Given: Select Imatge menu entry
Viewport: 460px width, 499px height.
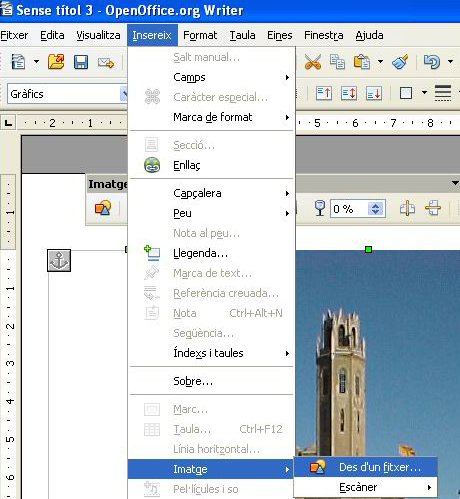Looking at the screenshot, I should click(211, 469).
